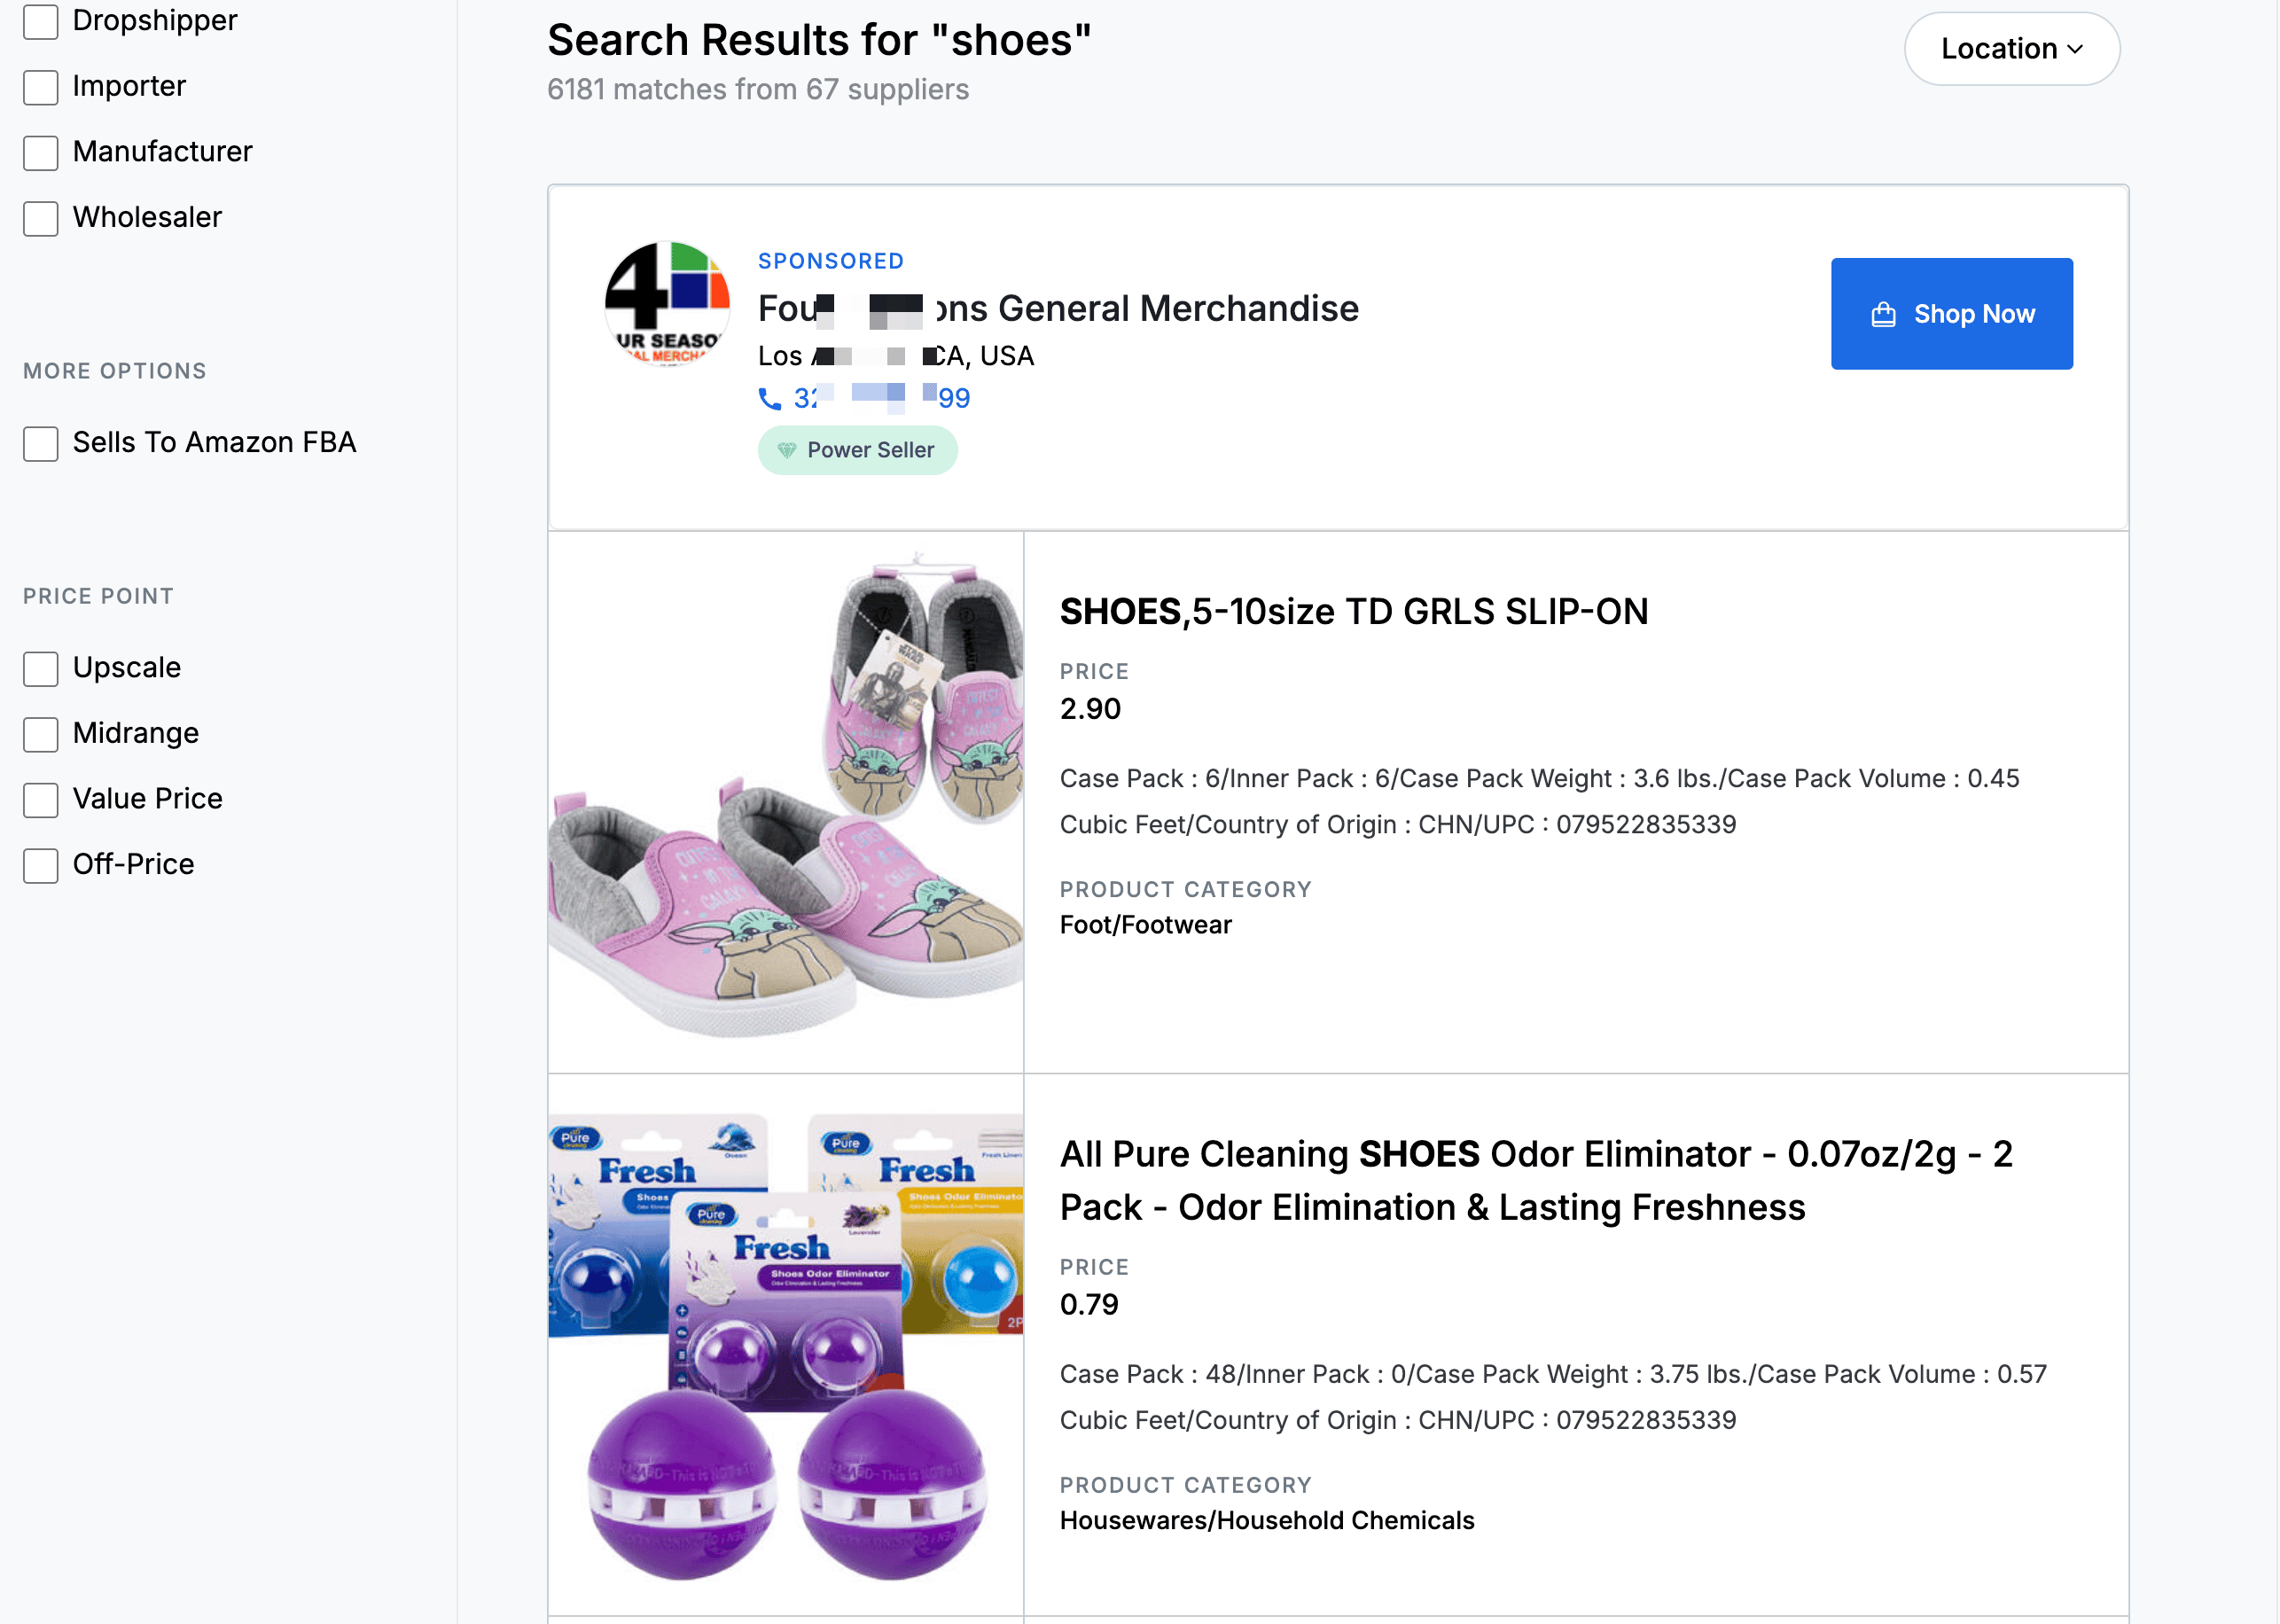Viewport: 2280px width, 1624px height.
Task: Enable the Midrange price filter
Action: [41, 734]
